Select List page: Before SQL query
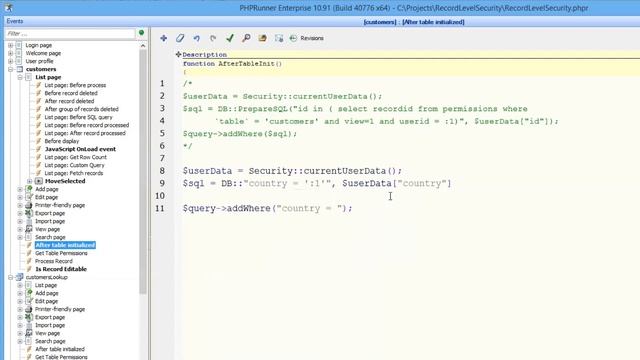Screen dimensions: 640x360 click(x=78, y=117)
